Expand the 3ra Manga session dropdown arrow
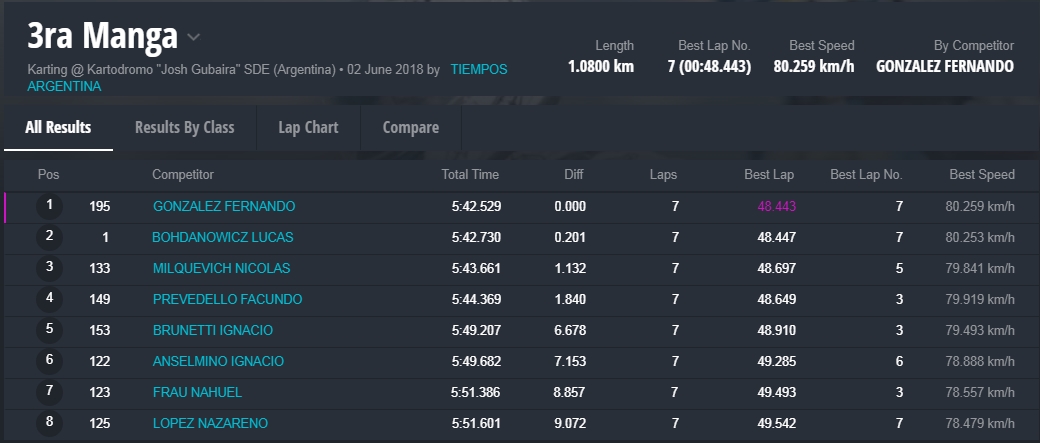The image size is (1040, 443). click(194, 37)
